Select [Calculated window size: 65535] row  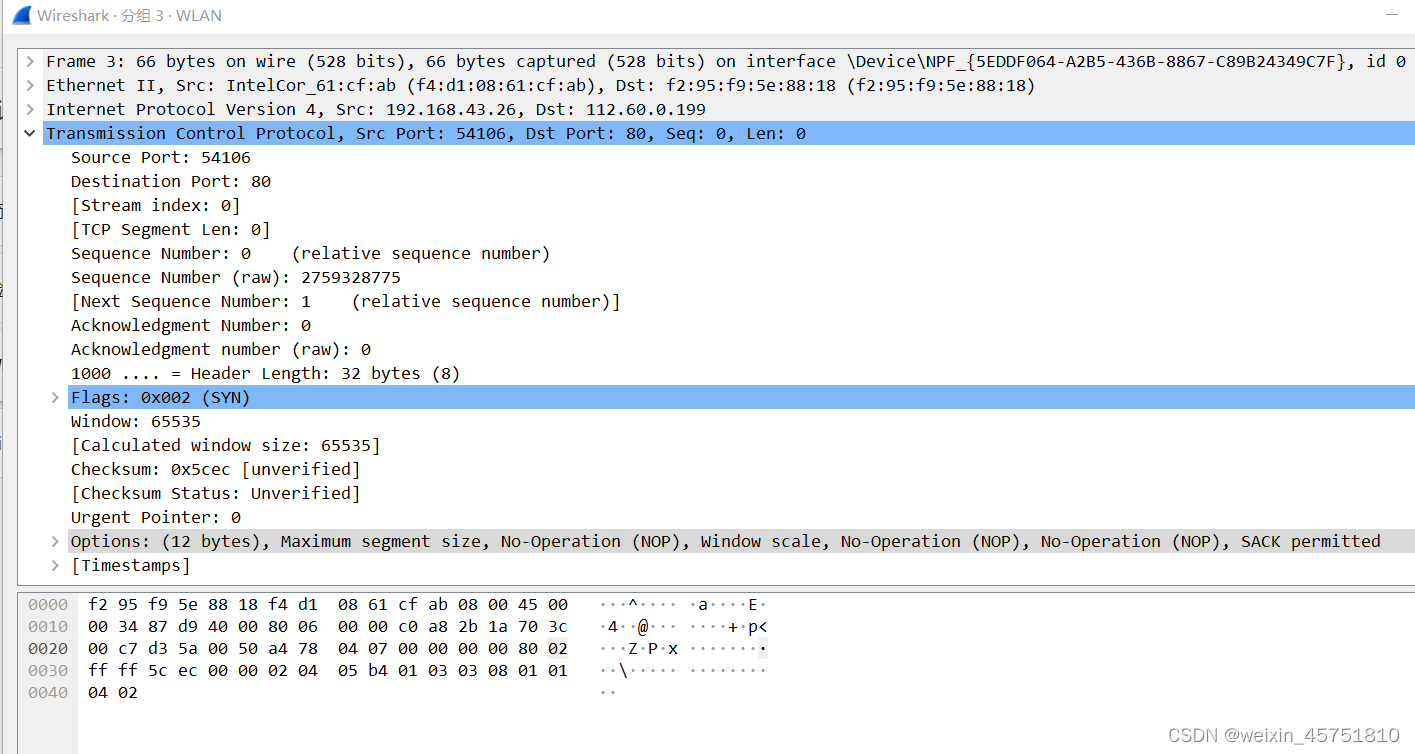pyautogui.click(x=226, y=445)
